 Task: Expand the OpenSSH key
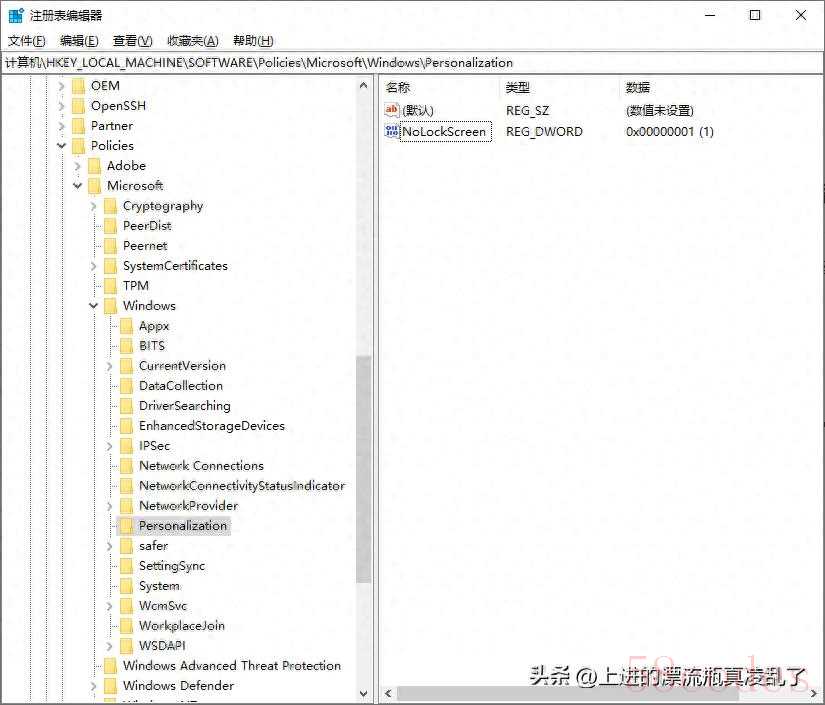click(x=62, y=106)
